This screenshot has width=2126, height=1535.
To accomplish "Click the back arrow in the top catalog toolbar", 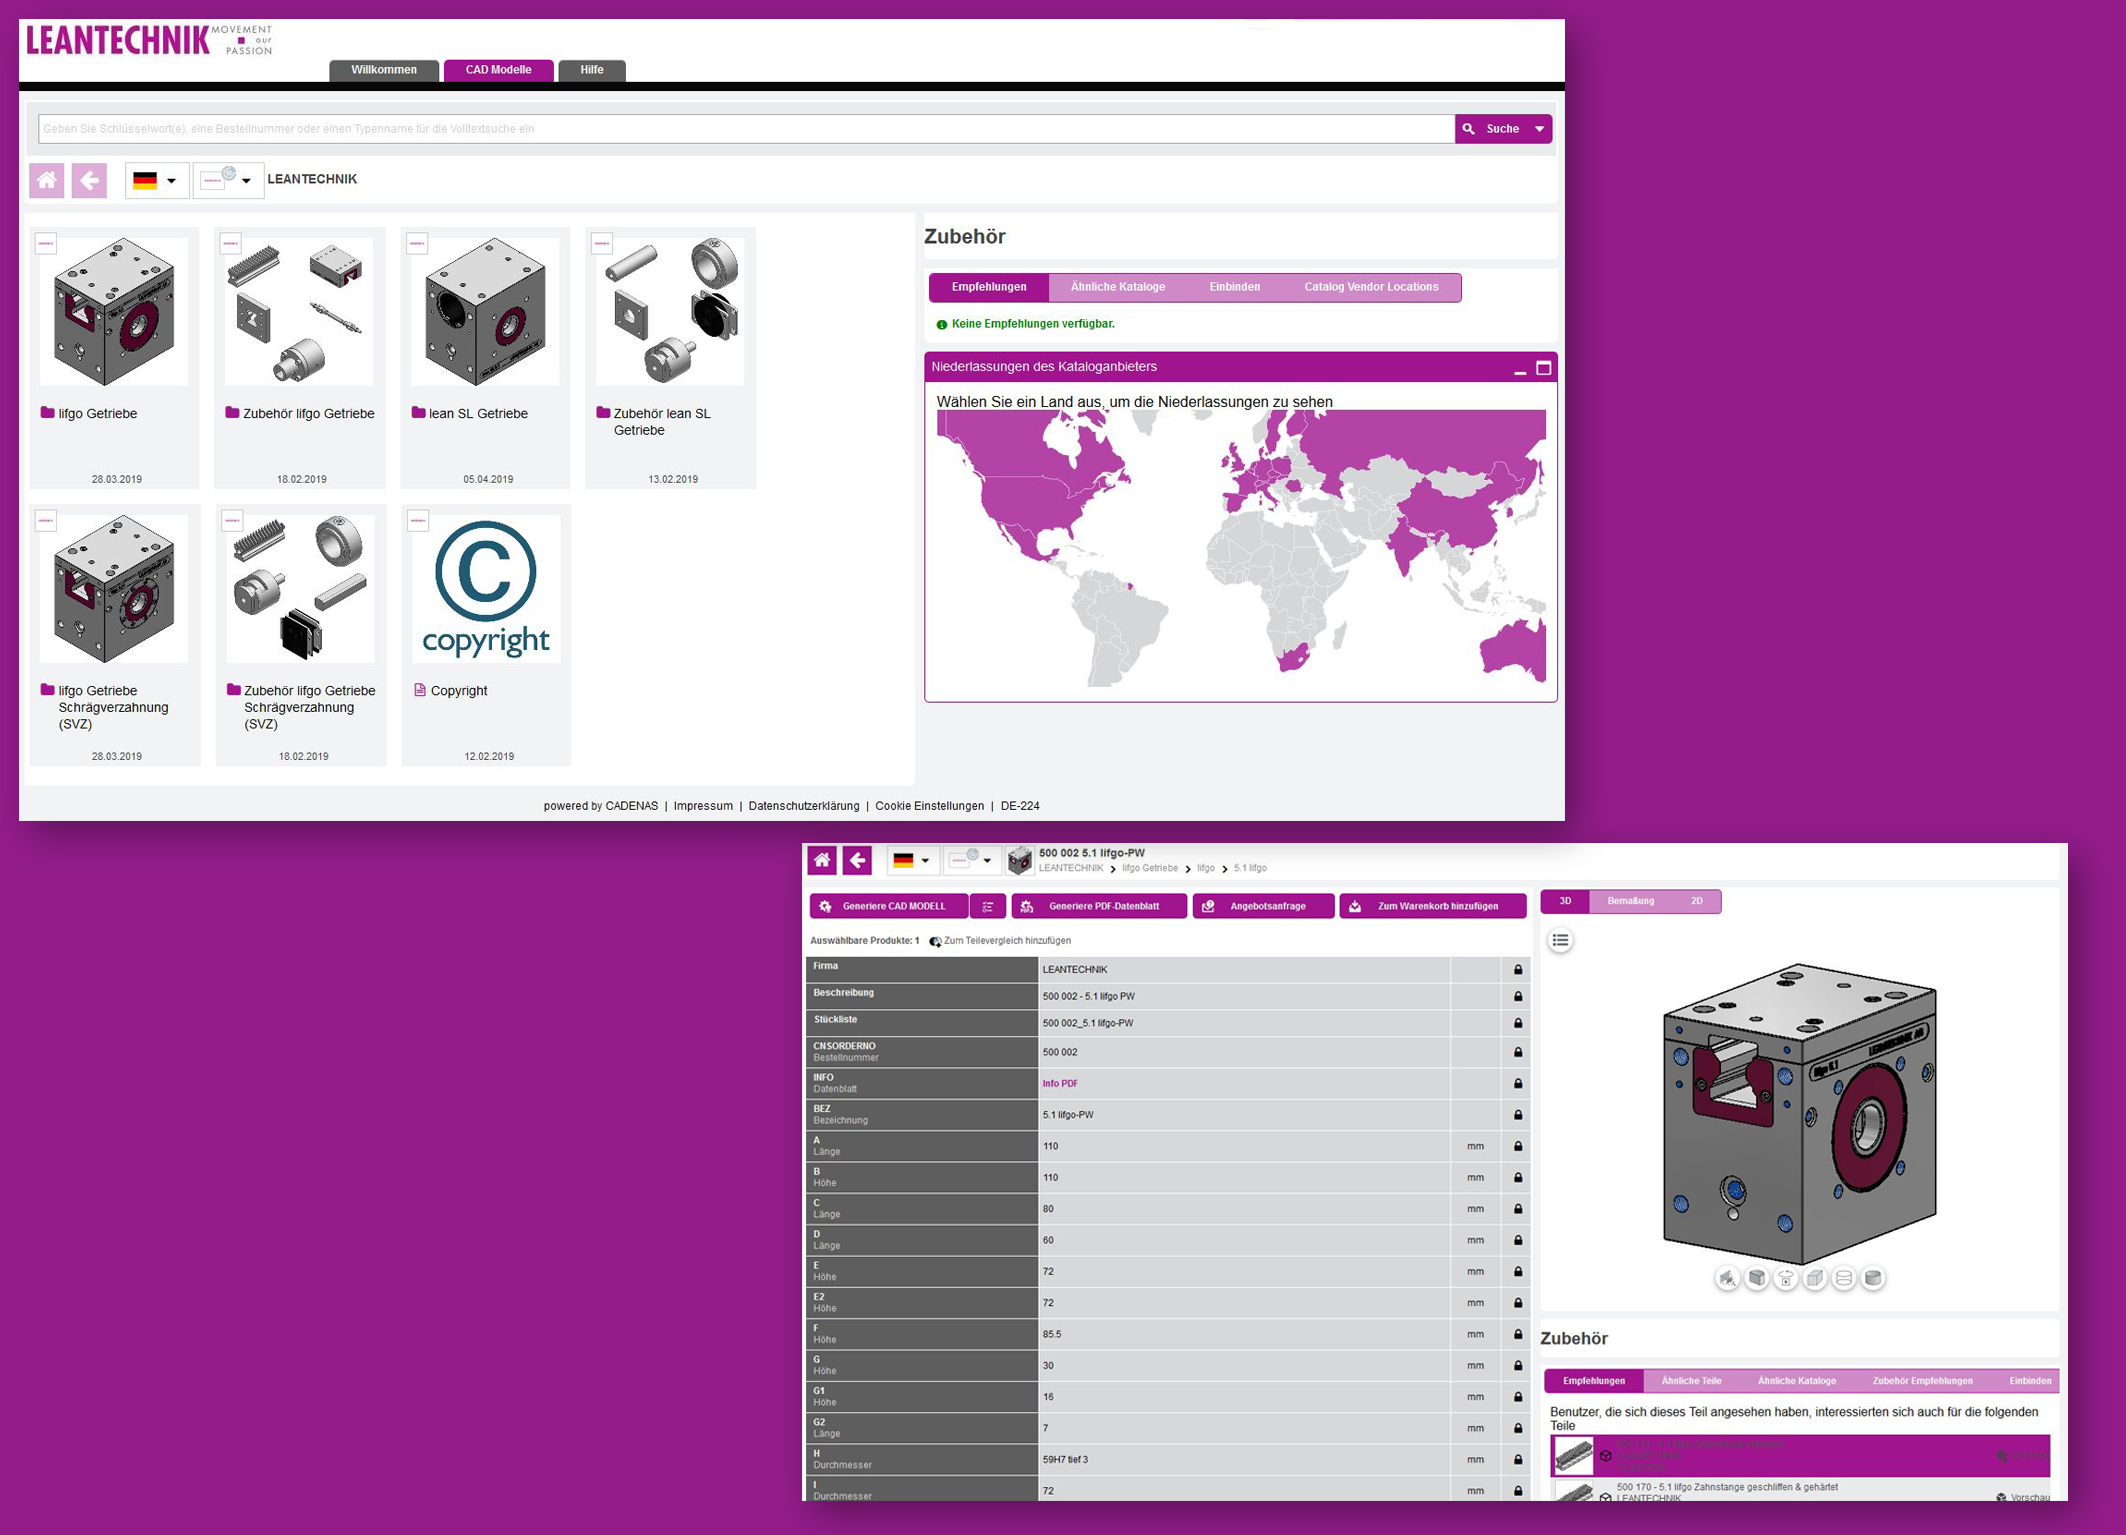I will click(89, 180).
